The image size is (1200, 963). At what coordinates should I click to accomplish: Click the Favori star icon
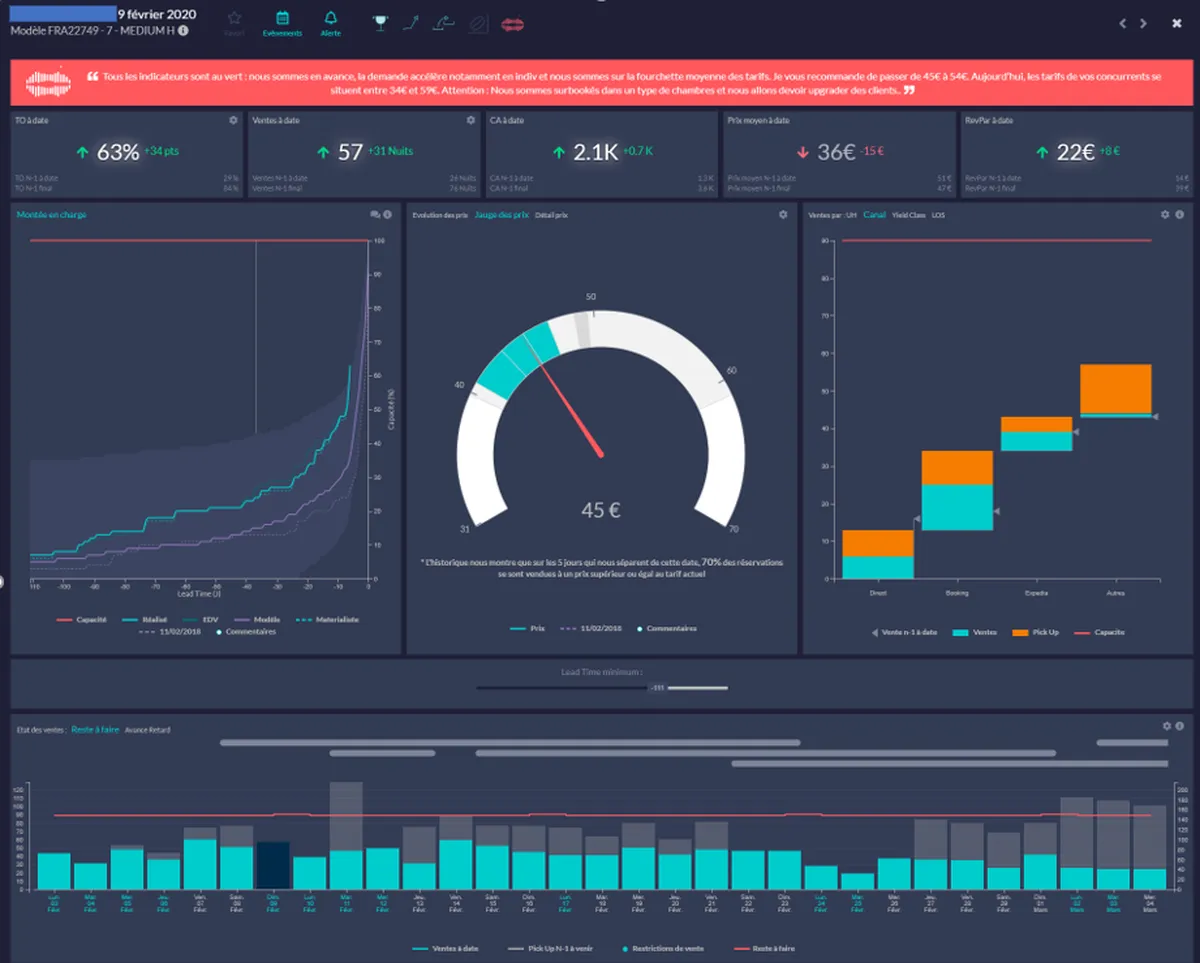pyautogui.click(x=233, y=19)
